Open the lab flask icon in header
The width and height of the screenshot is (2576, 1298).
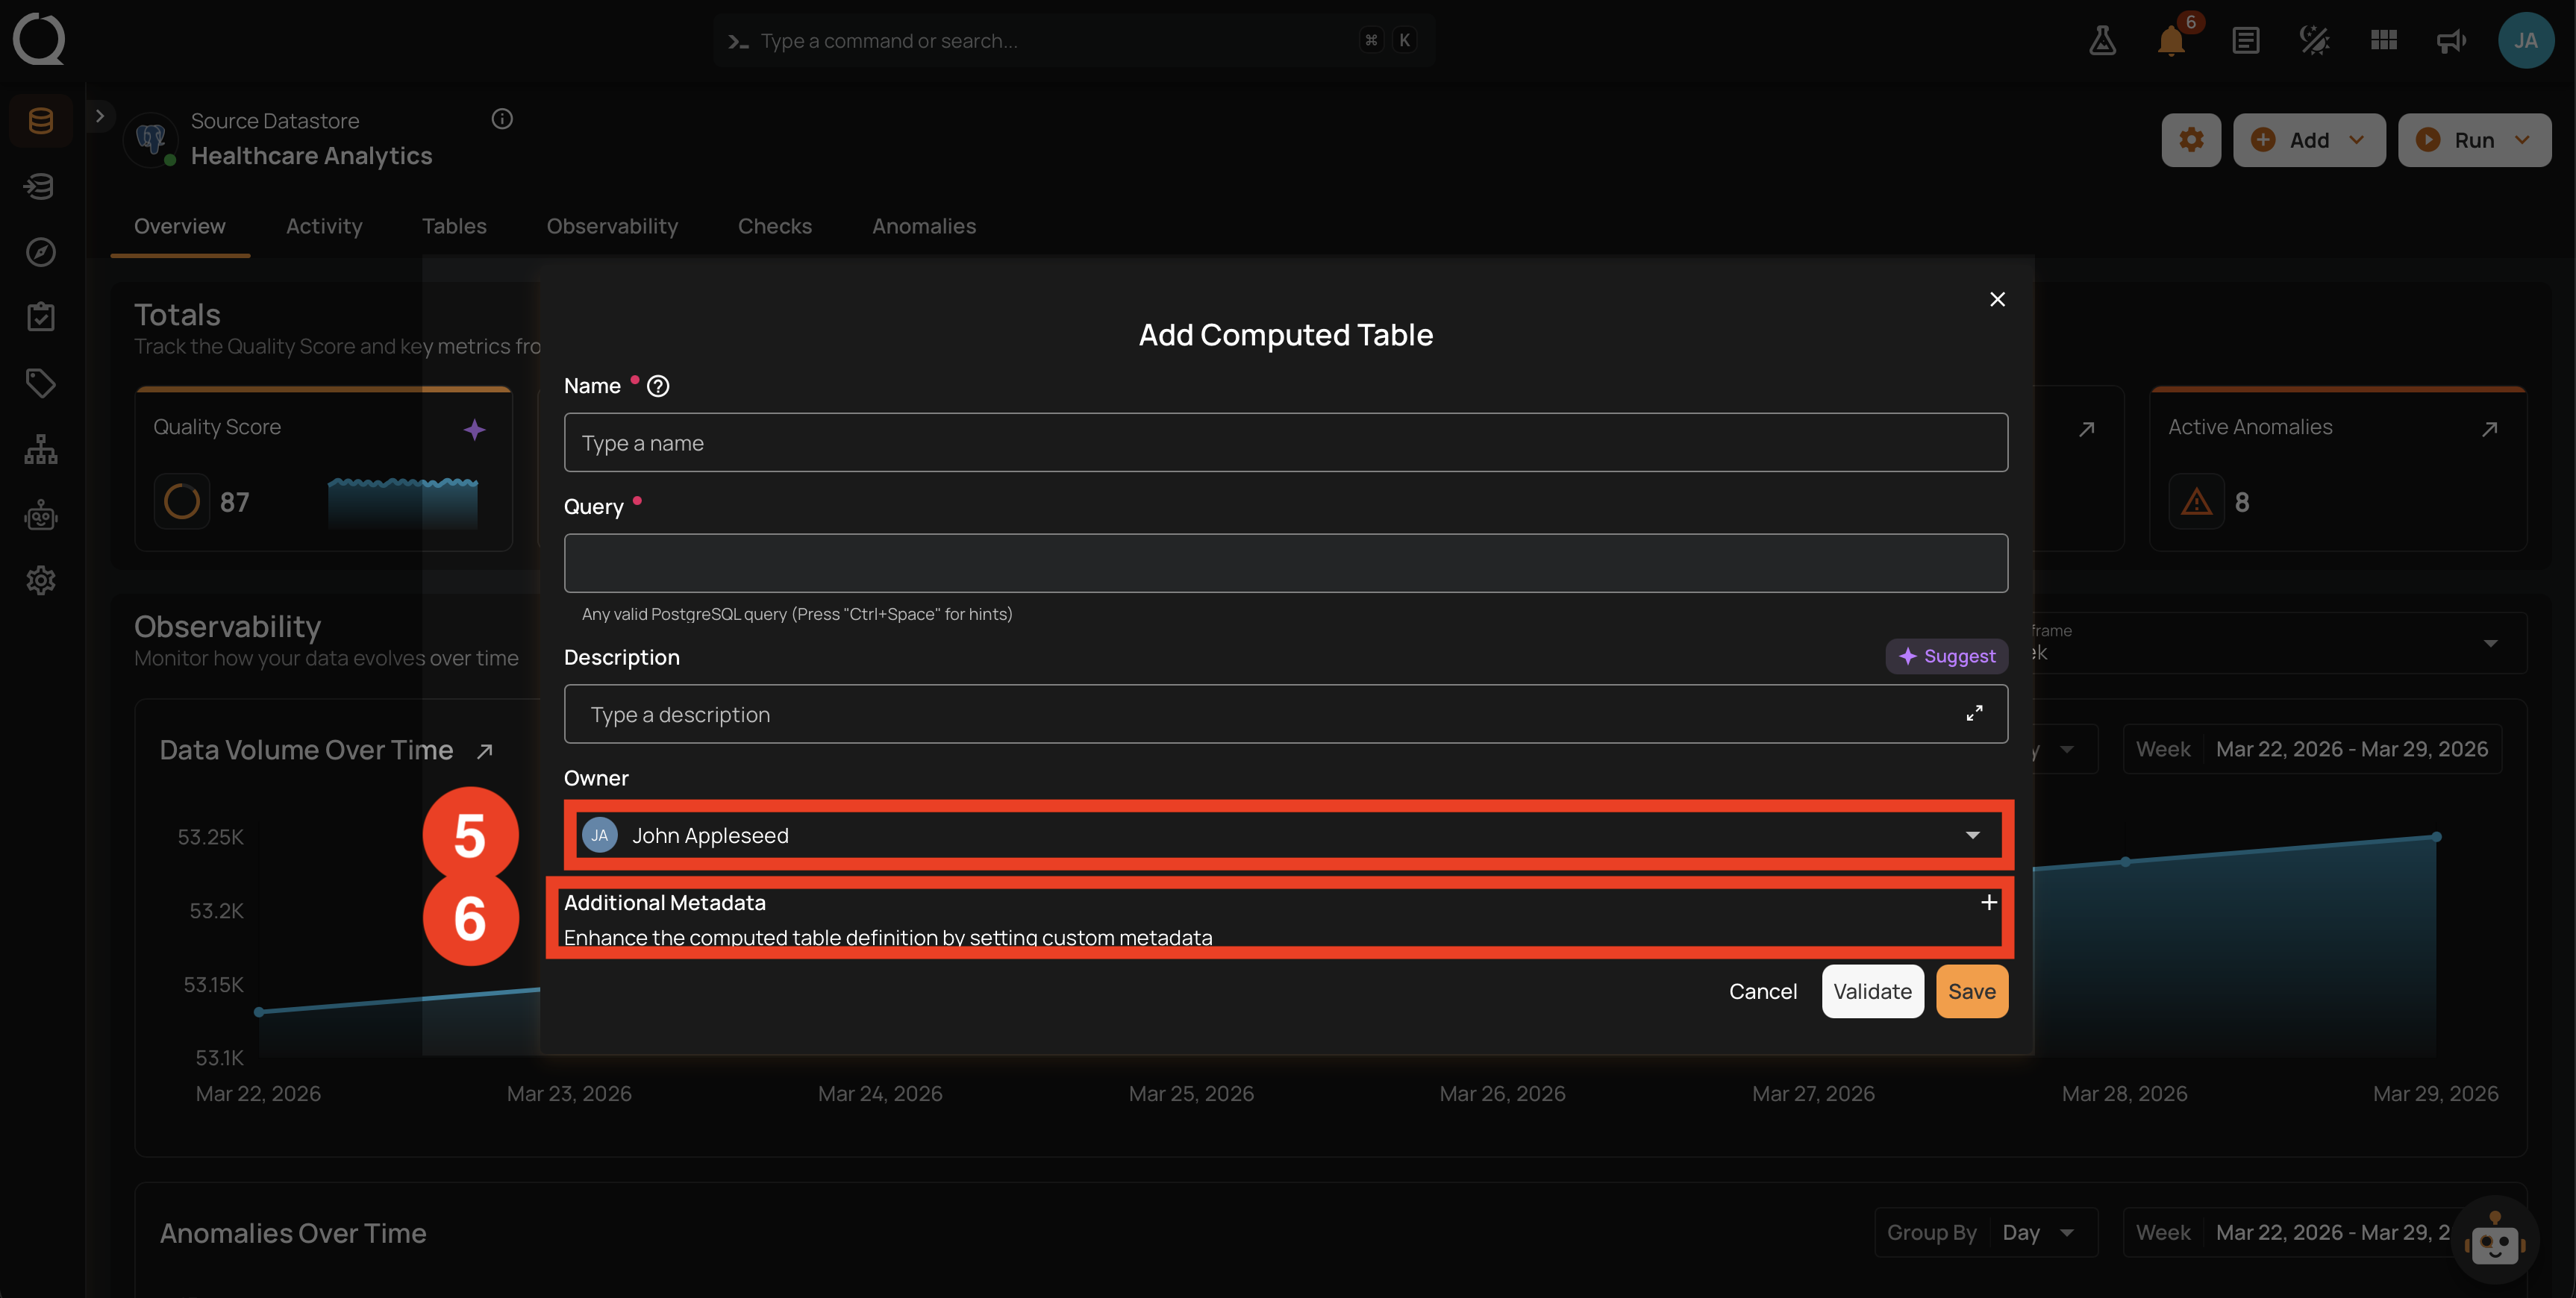coord(2102,40)
